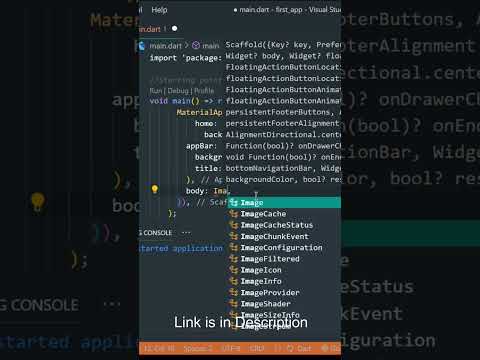
Task: Select the ImageFiltered suggestion
Action: coord(284,259)
